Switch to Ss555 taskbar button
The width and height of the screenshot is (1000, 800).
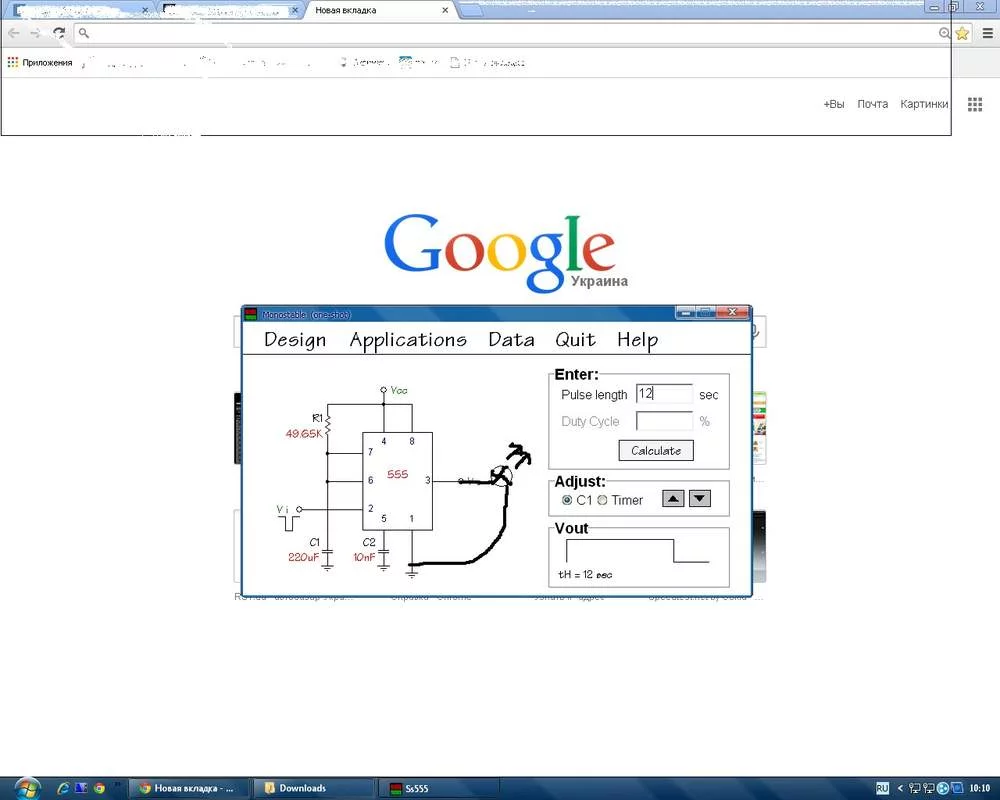point(438,788)
